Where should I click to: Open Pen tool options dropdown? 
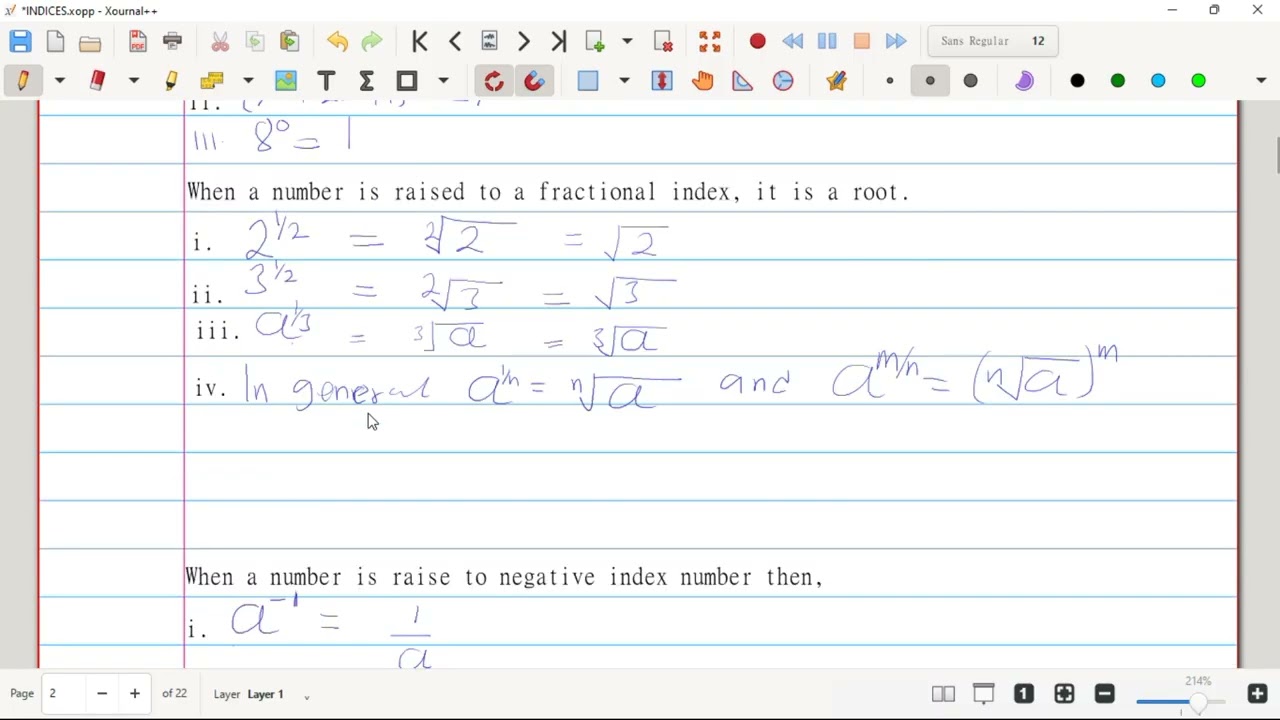click(60, 81)
